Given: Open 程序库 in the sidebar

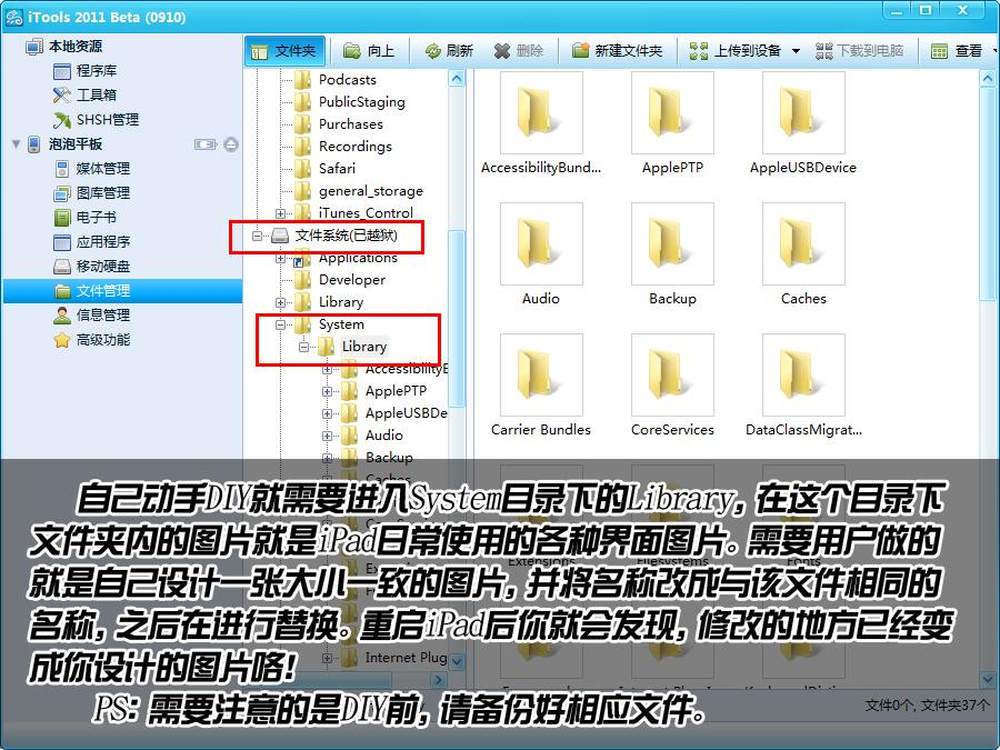Looking at the screenshot, I should tap(96, 70).
